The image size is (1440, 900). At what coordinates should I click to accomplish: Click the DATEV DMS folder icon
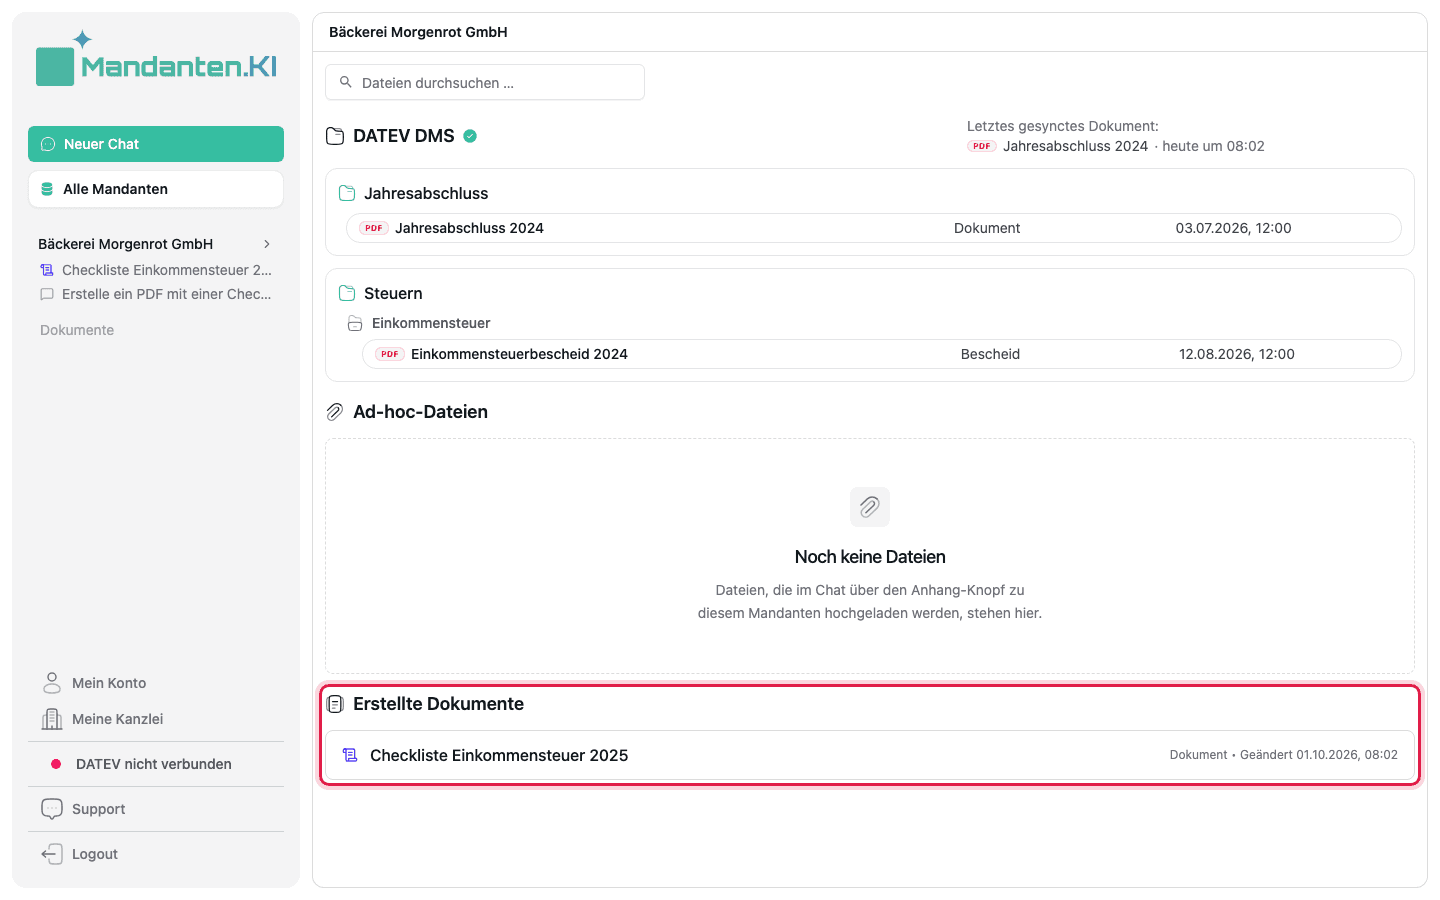(335, 136)
